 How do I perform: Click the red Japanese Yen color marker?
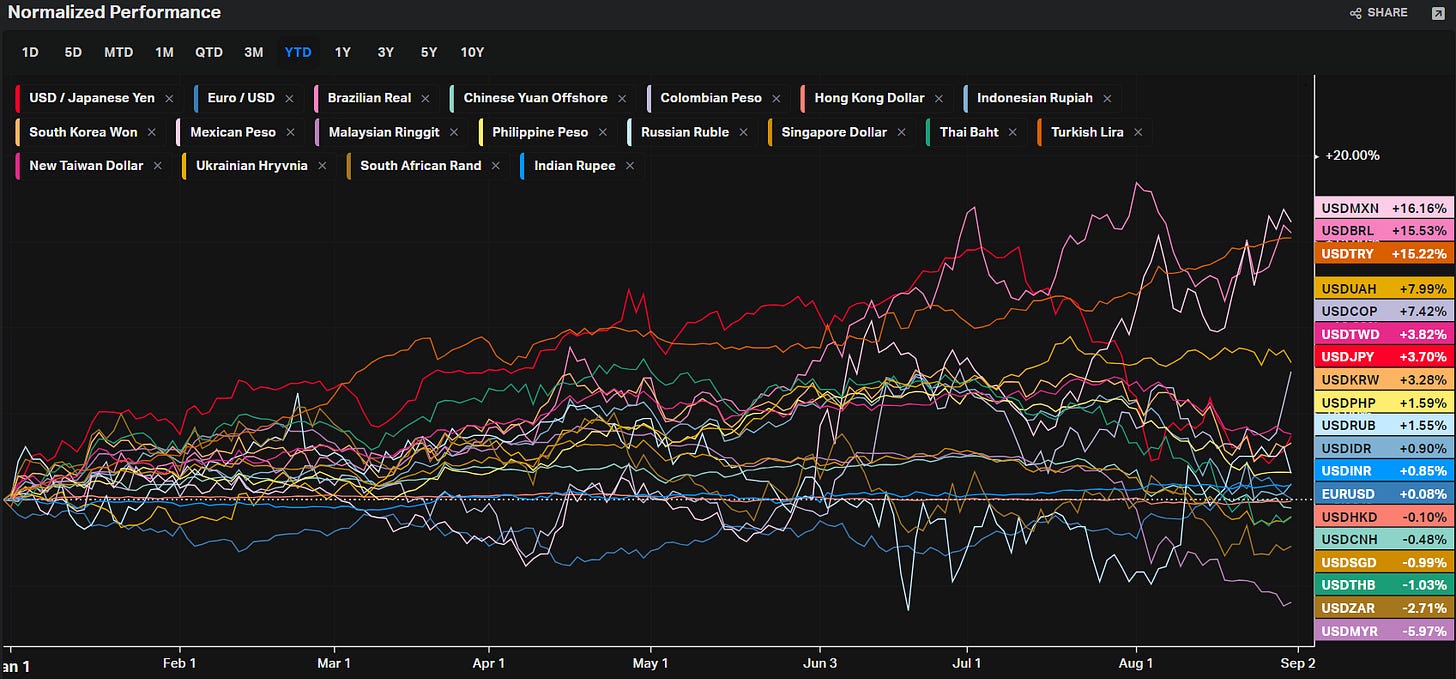(18, 98)
